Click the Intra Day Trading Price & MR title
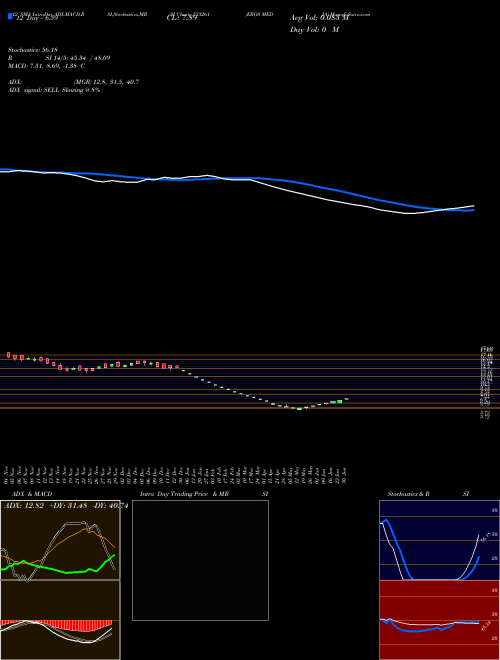500x660 pixels. click(x=184, y=494)
